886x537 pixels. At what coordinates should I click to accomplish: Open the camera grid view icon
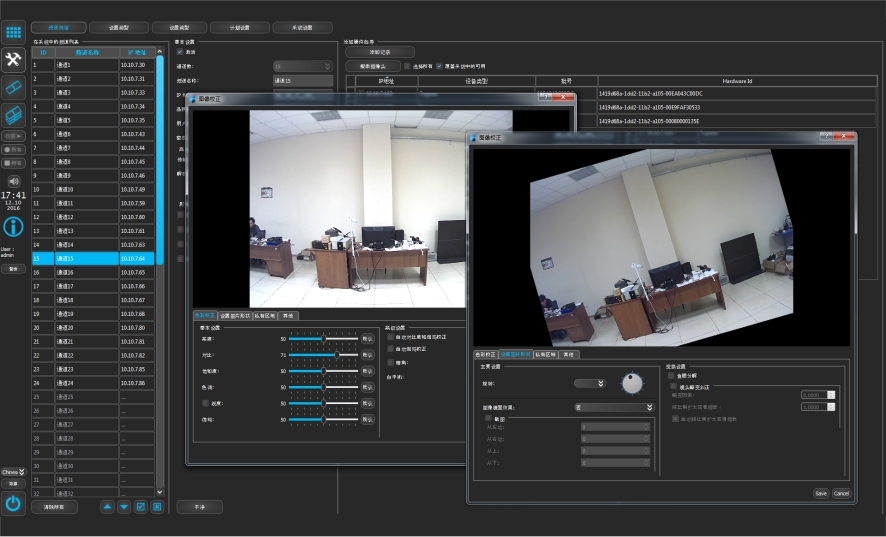[13, 32]
